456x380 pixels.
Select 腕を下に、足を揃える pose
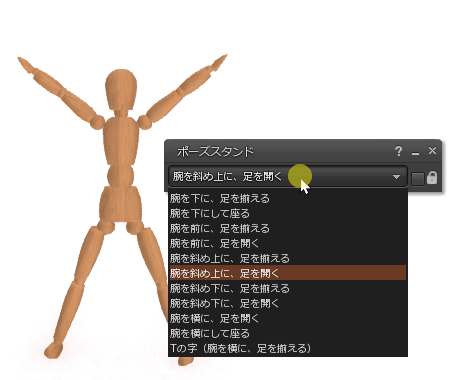288,199
